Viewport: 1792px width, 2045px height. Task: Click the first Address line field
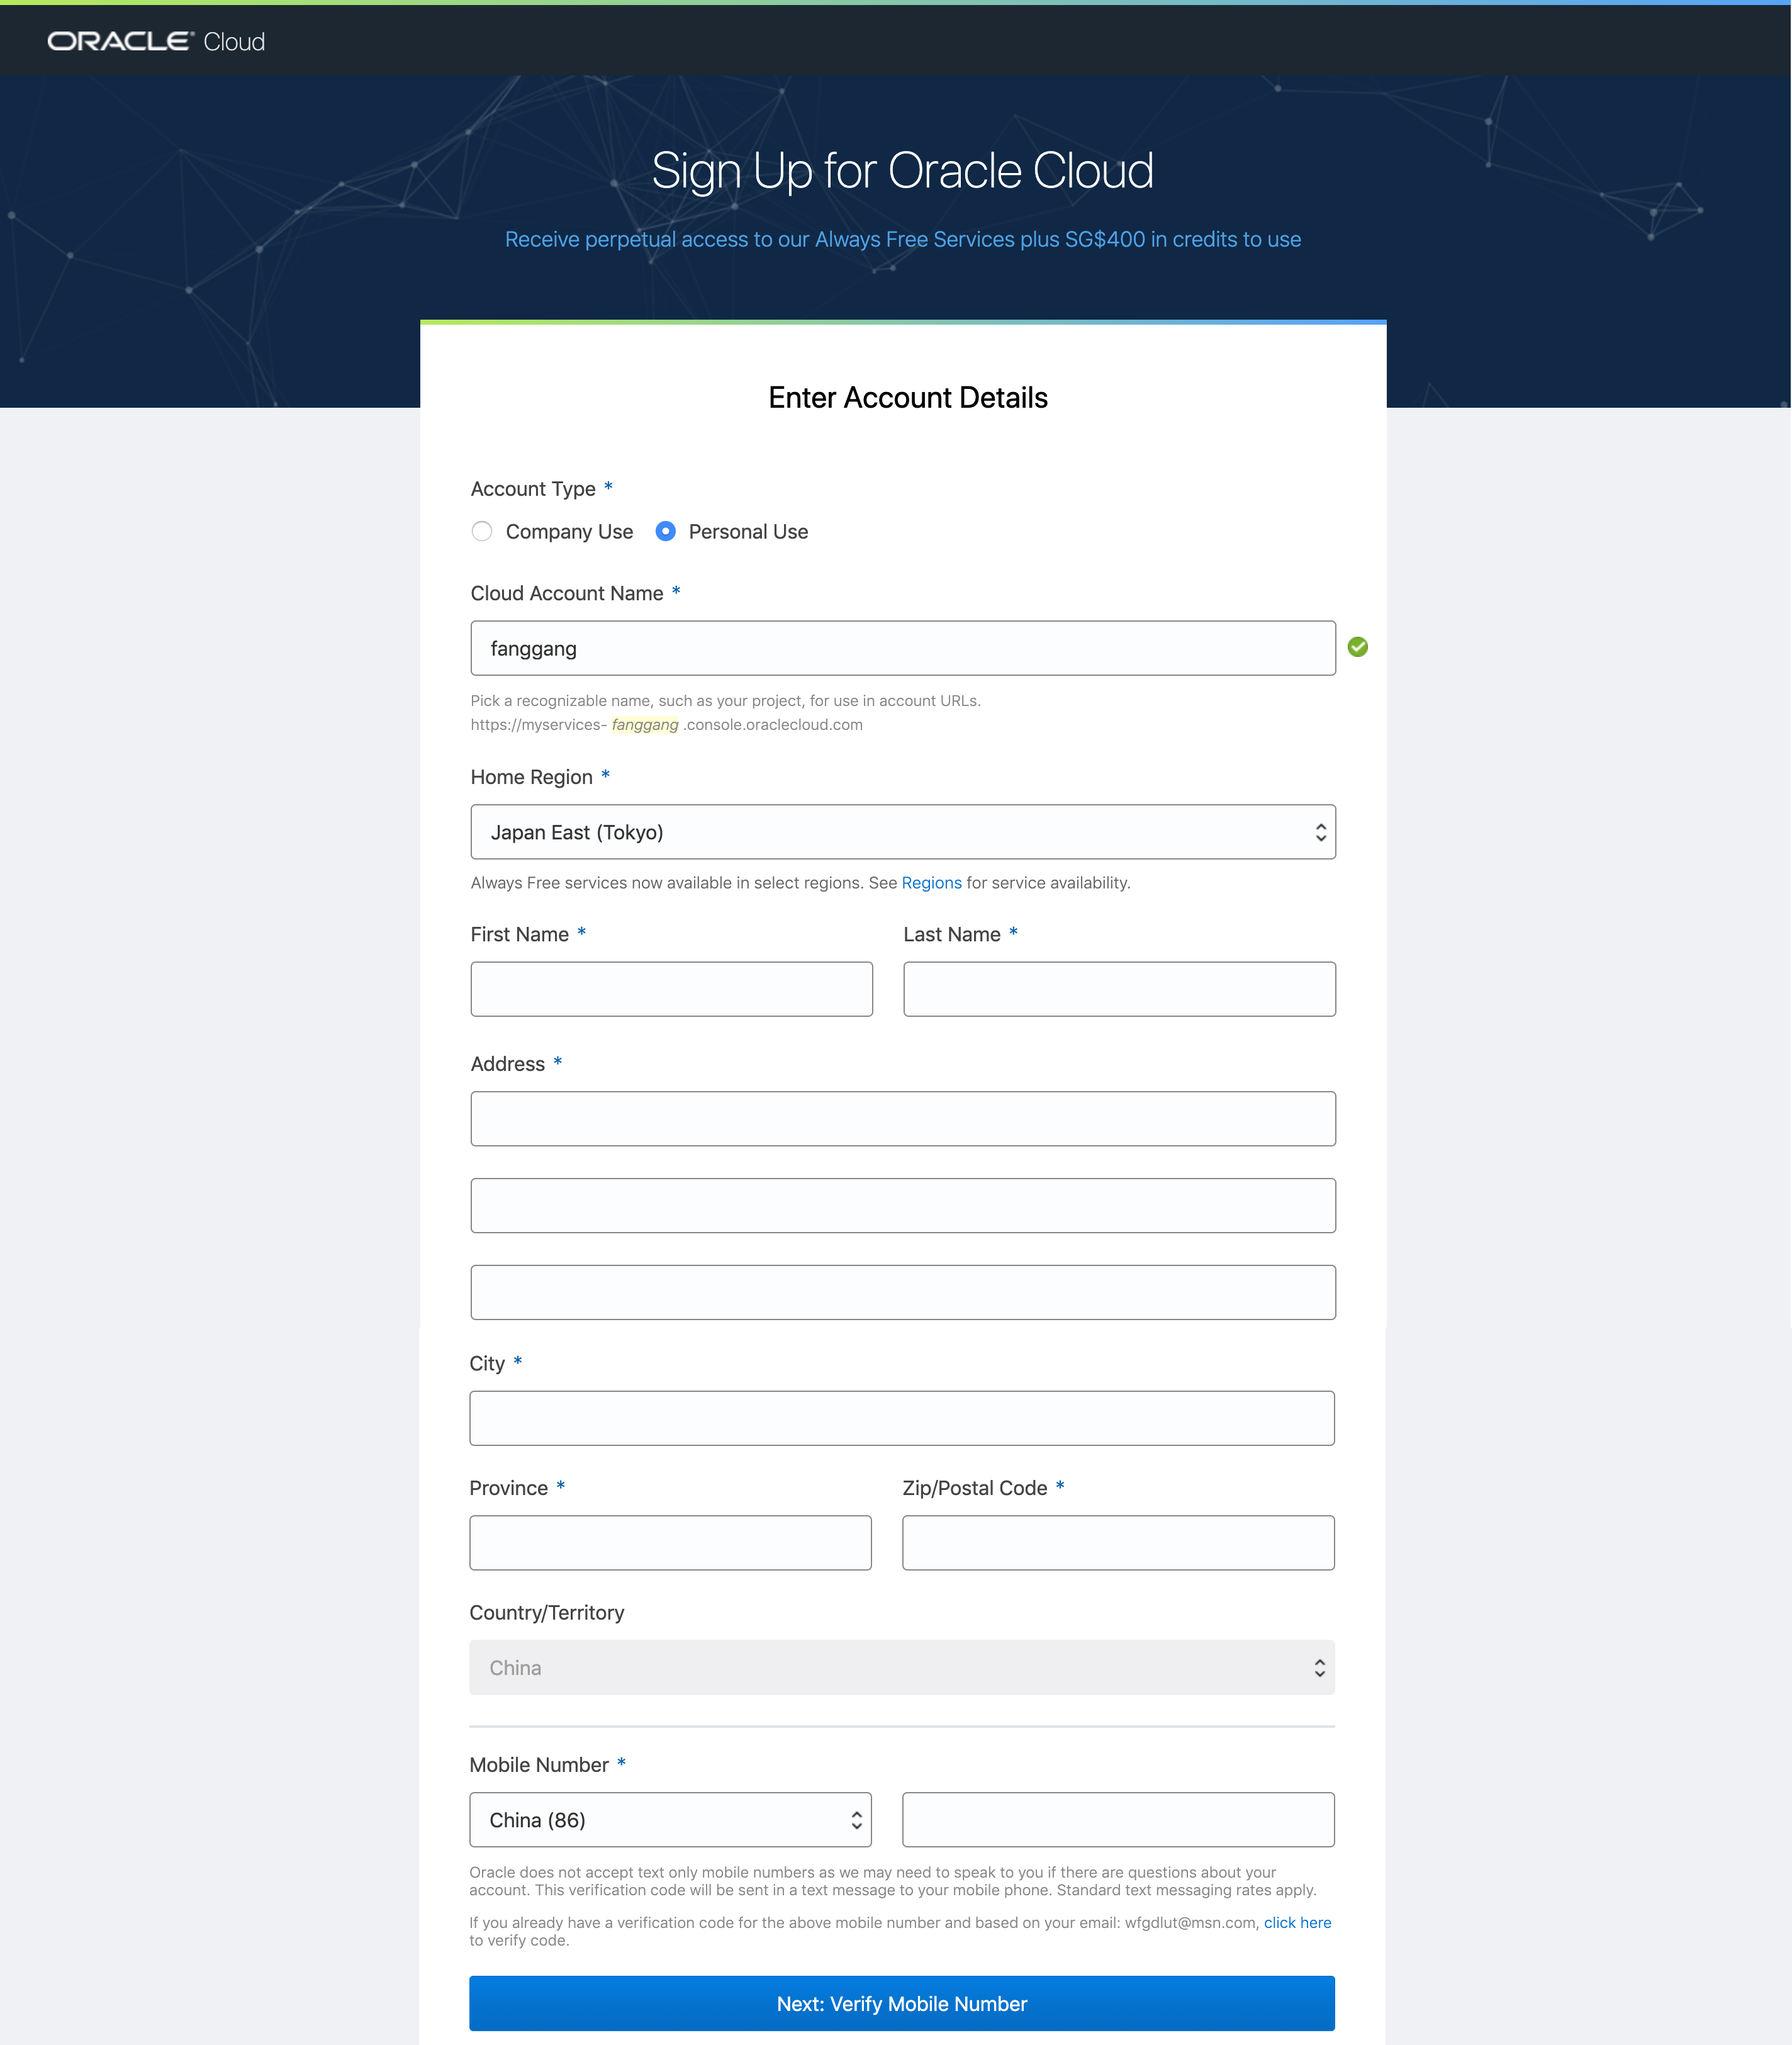(x=903, y=1119)
